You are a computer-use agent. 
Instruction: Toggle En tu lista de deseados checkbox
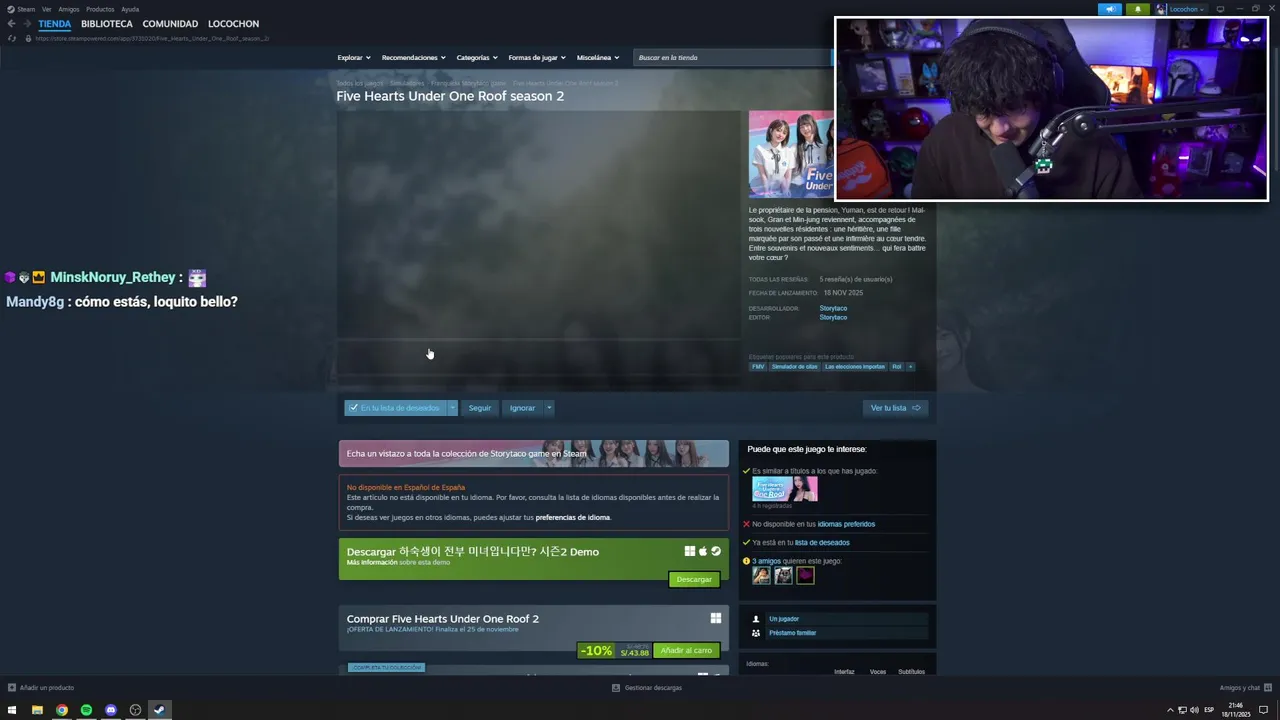(353, 408)
